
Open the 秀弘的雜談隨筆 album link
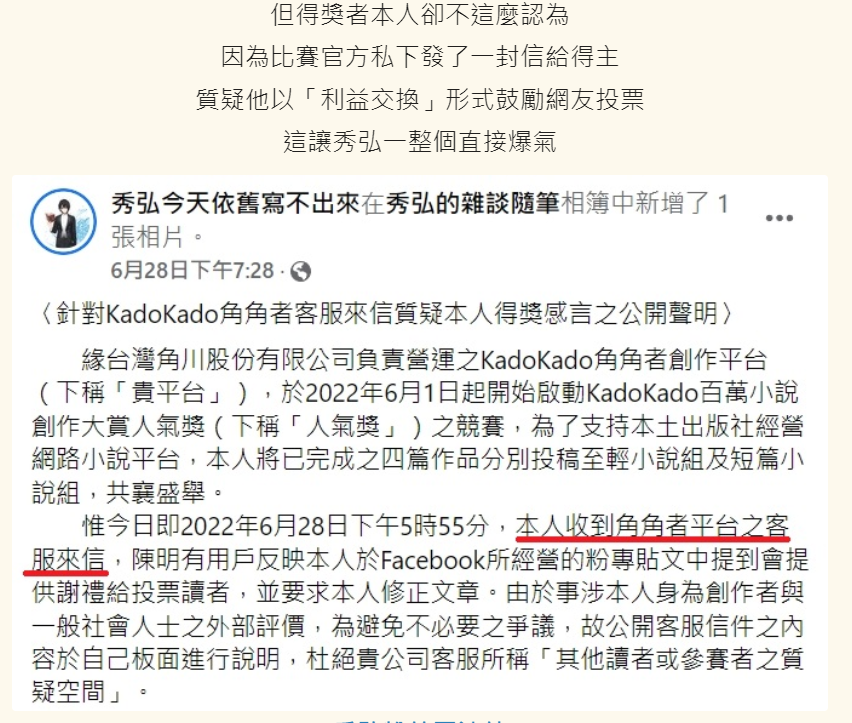point(473,204)
